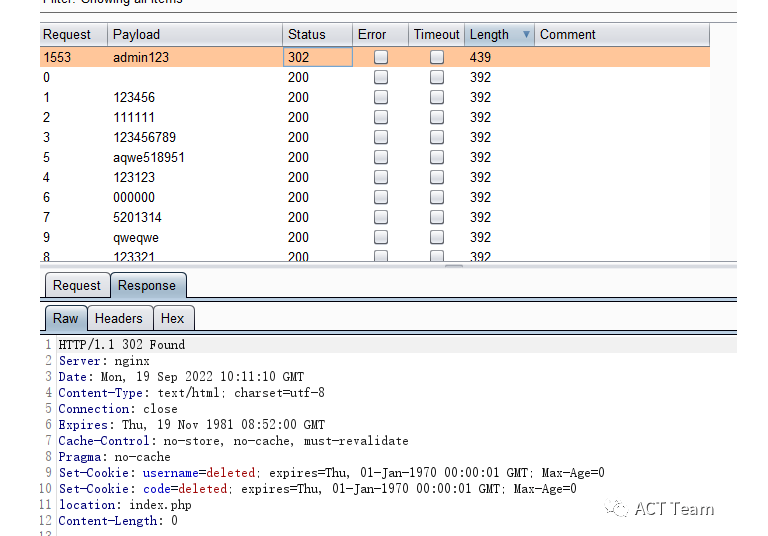
Task: Select the Raw view tab
Action: pos(66,318)
